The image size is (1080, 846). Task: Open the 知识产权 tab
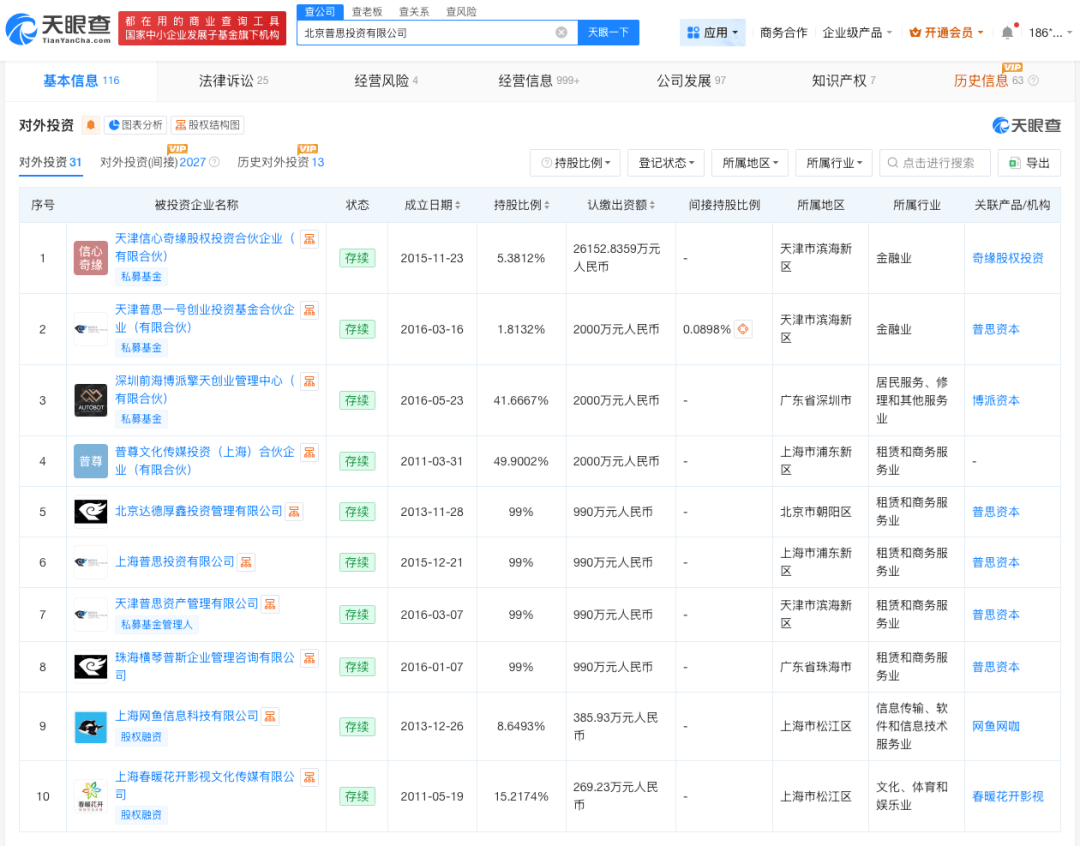[842, 80]
